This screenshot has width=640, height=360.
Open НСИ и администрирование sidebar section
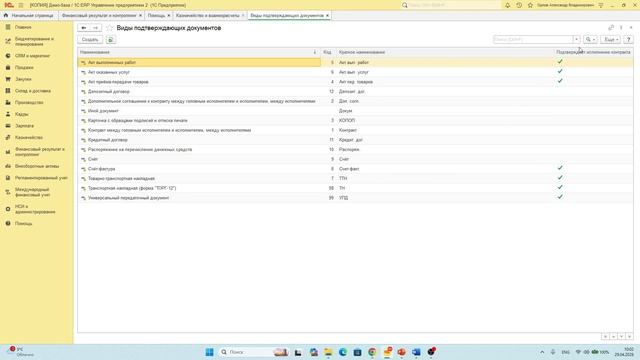pyautogui.click(x=35, y=209)
